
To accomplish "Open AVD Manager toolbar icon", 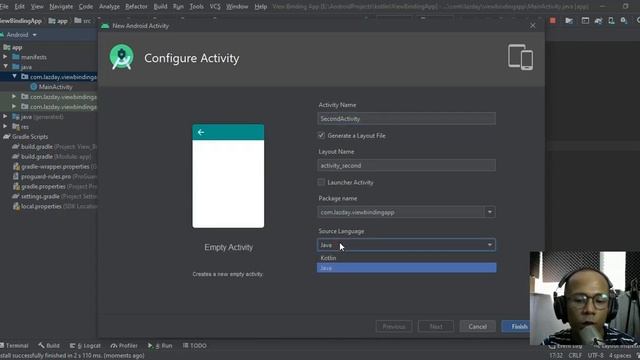I will [611, 20].
